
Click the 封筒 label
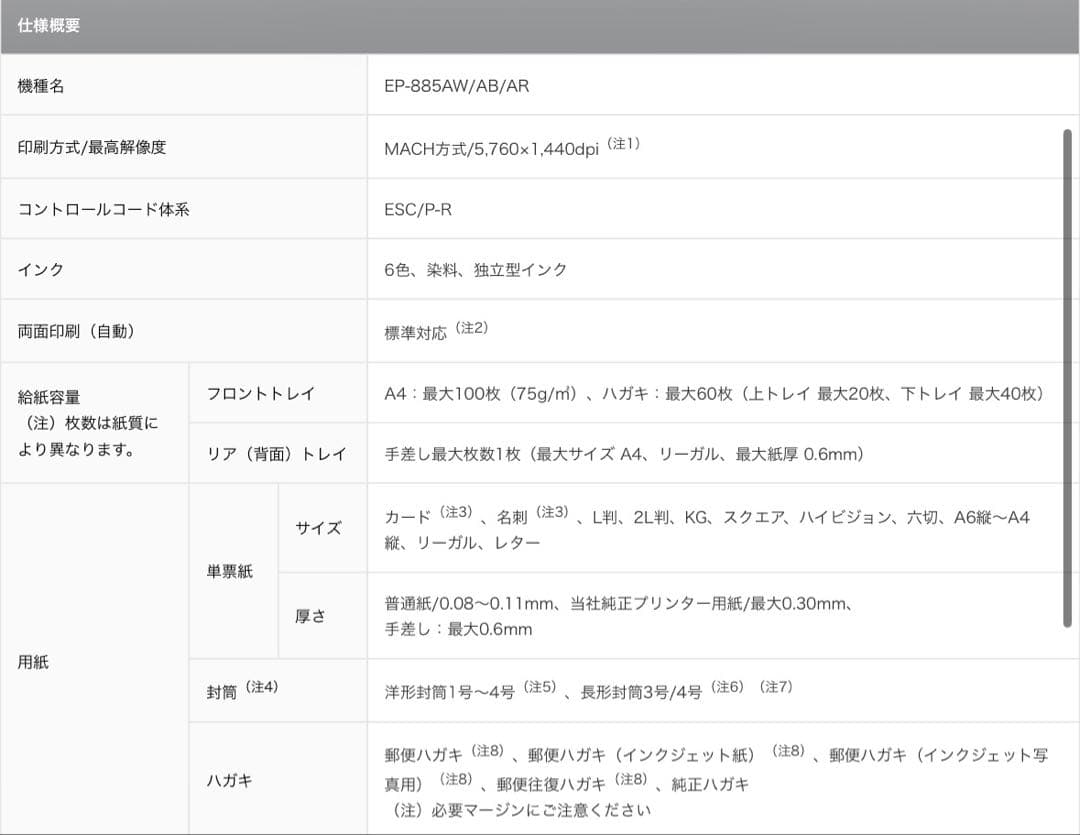(x=222, y=692)
